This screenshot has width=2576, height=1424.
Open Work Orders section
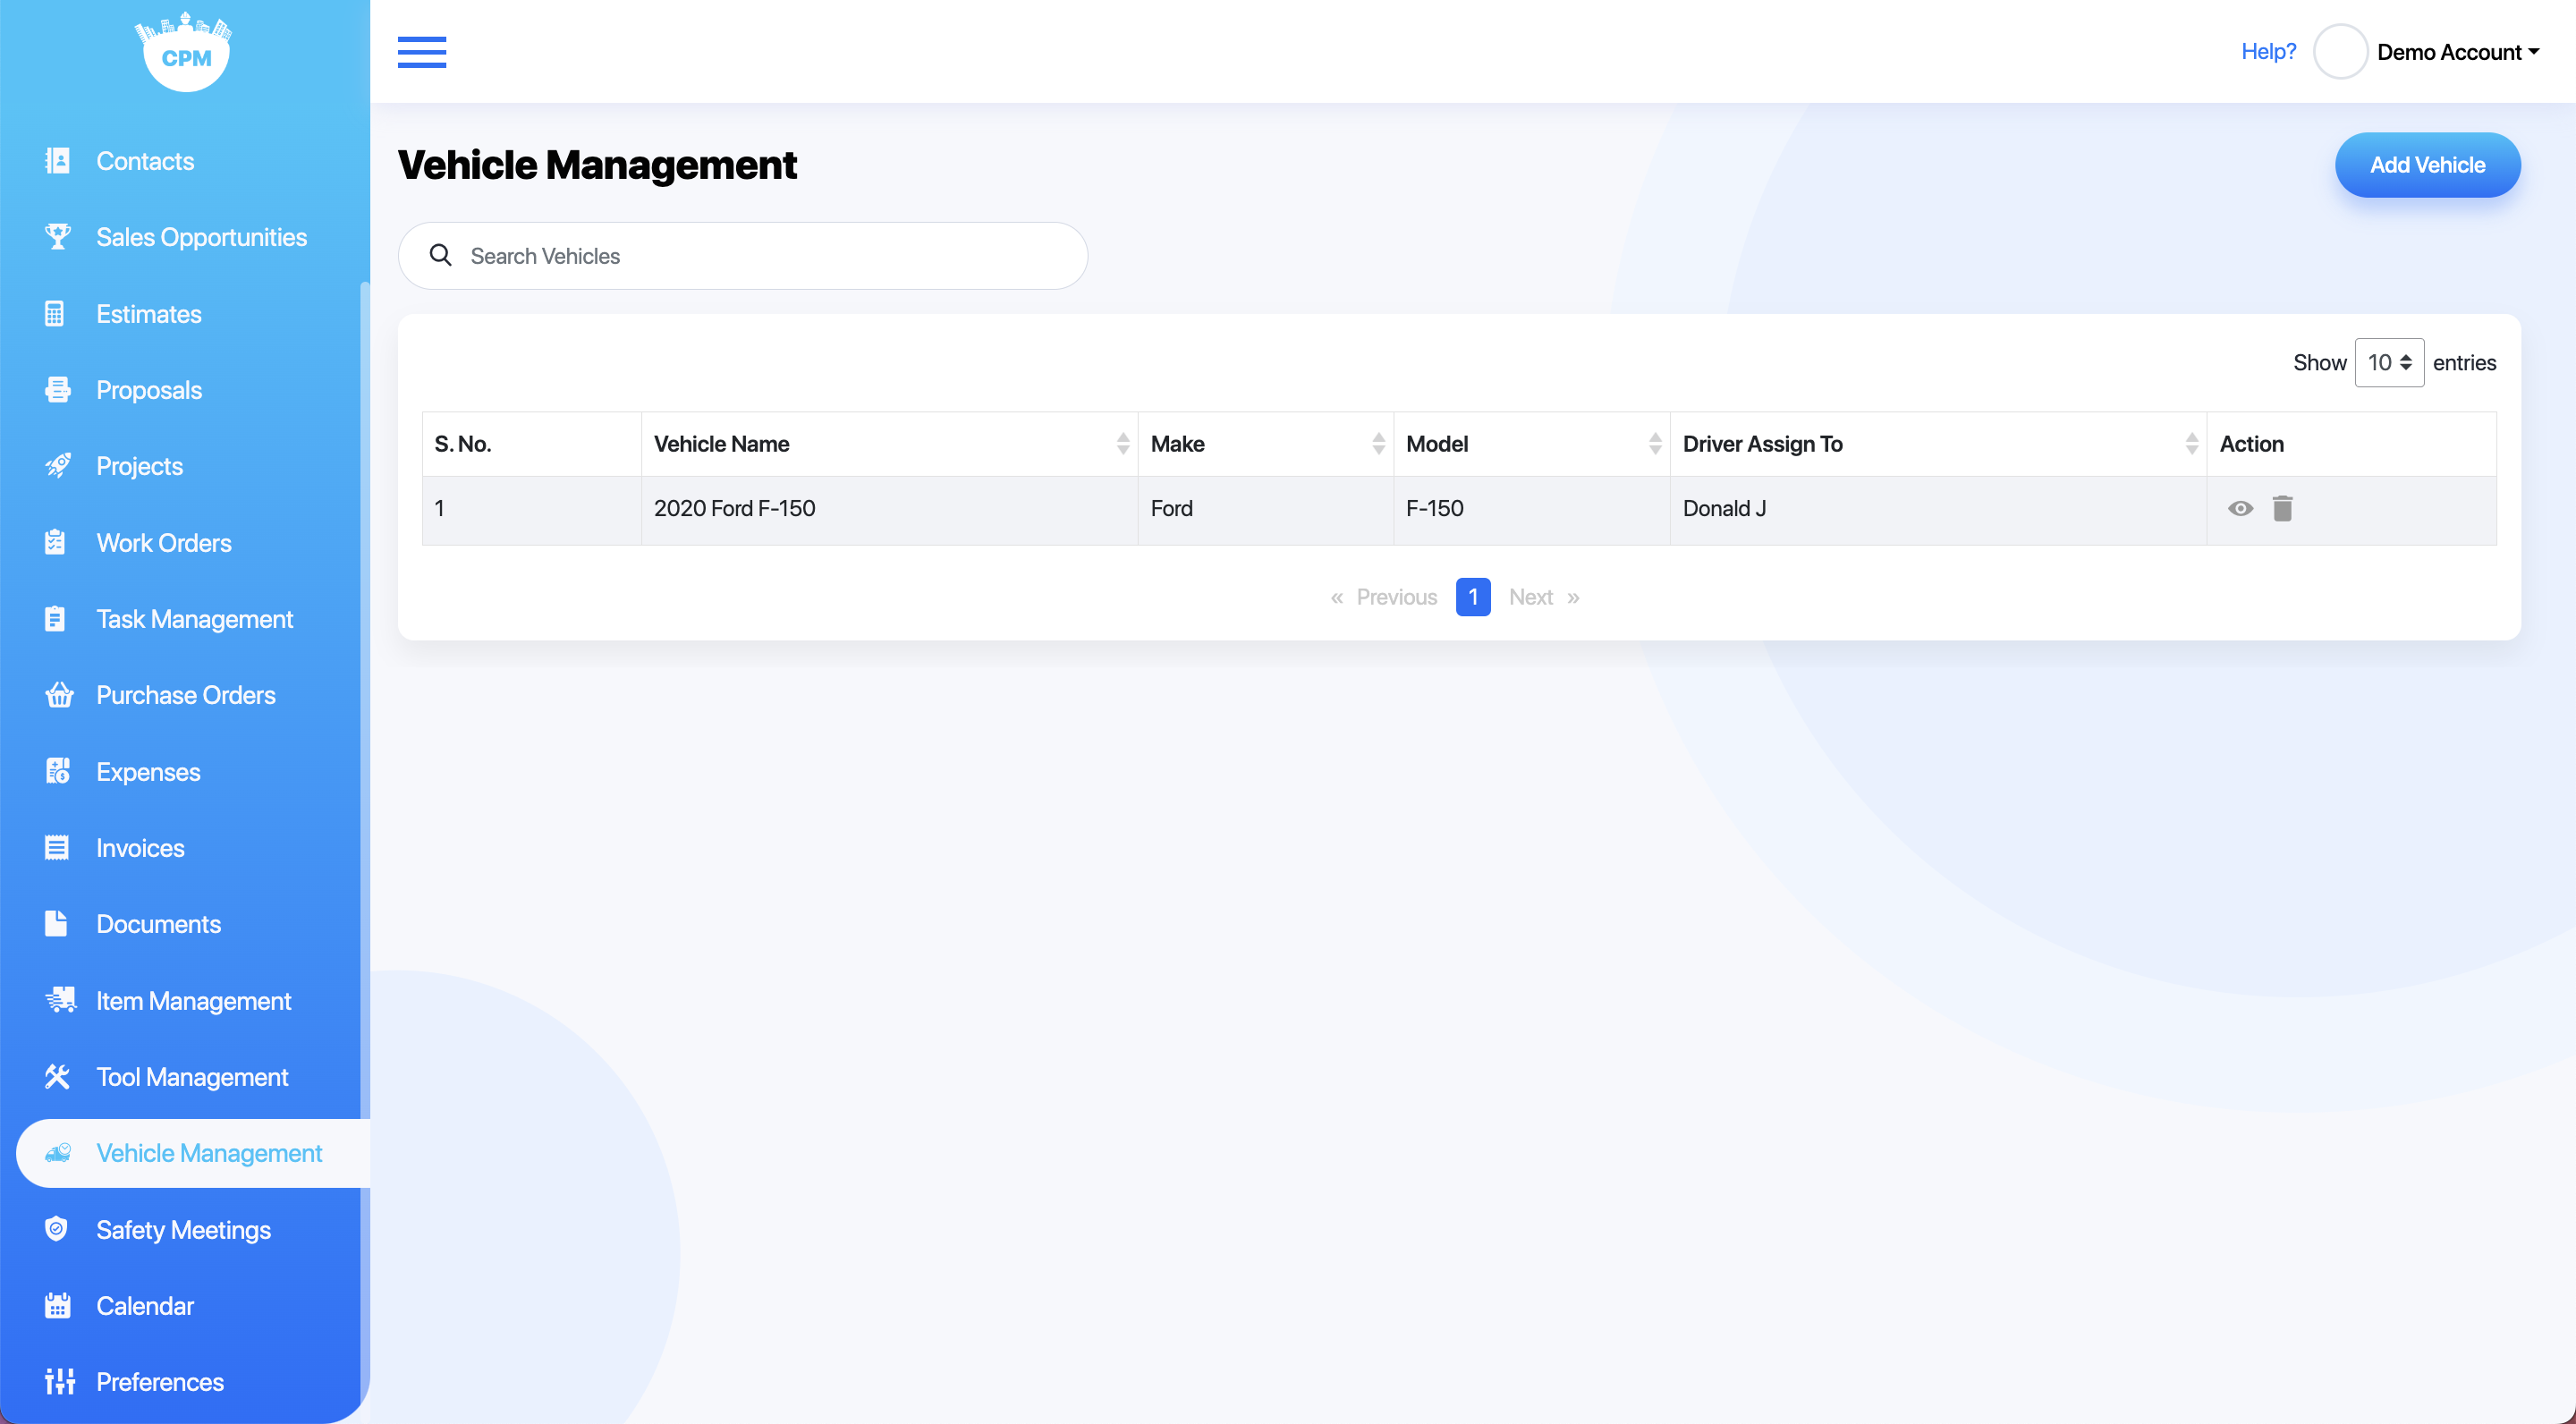164,542
